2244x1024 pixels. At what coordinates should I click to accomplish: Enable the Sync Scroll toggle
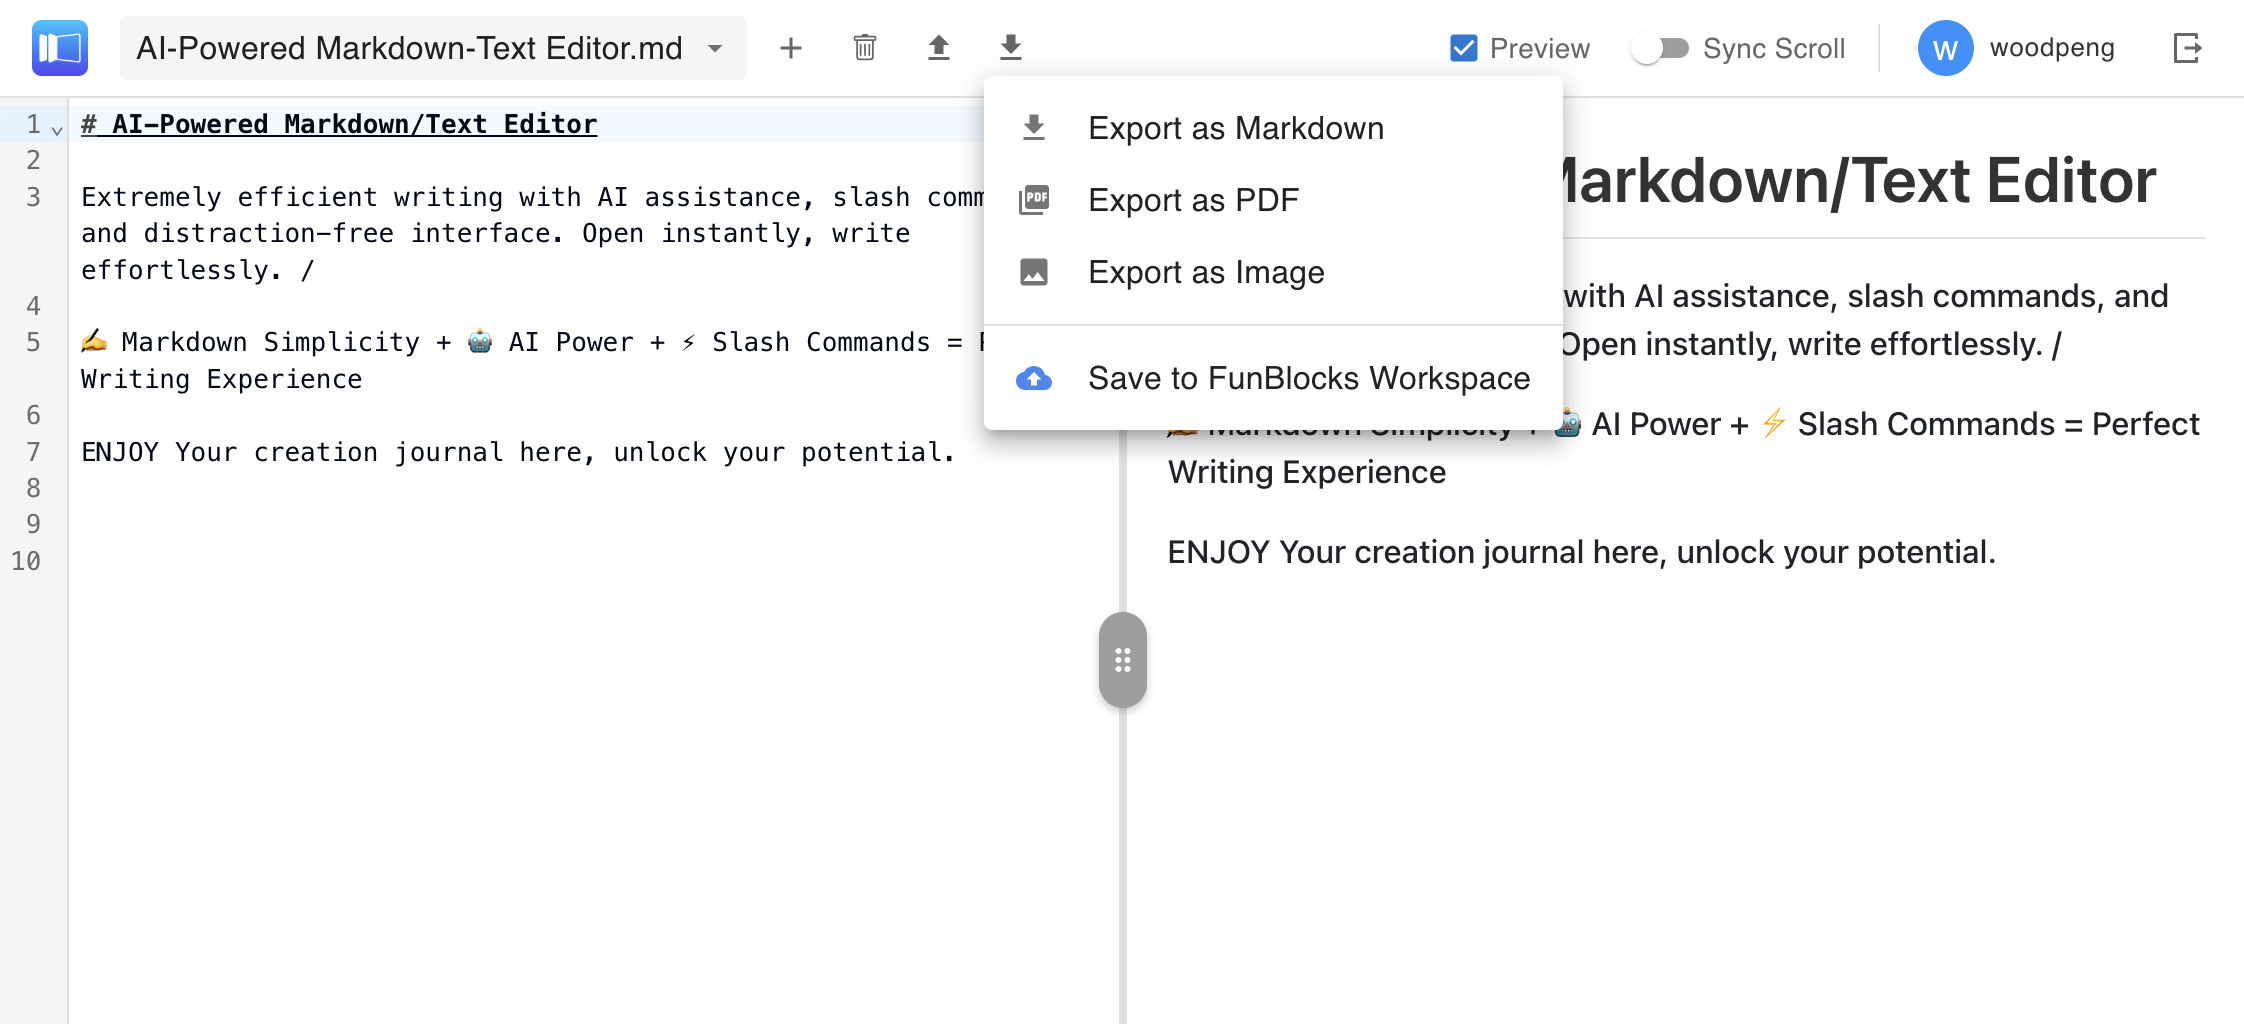pos(1660,48)
